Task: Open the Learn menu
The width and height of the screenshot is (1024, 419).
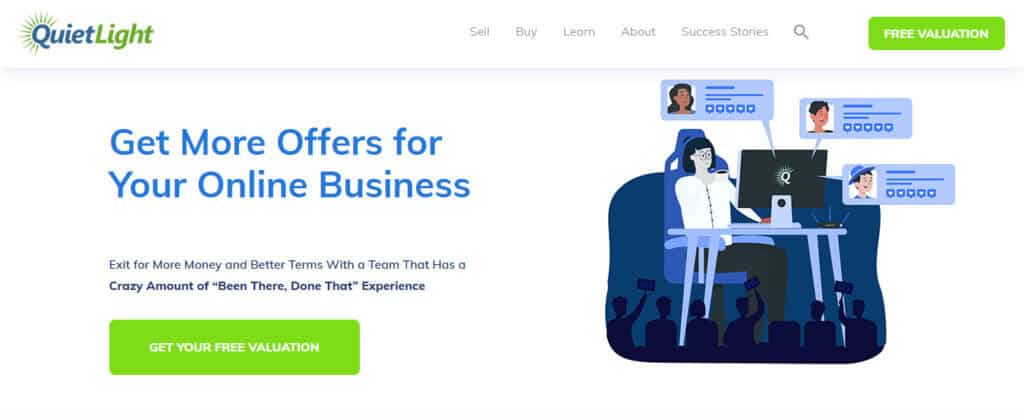Action: (x=579, y=32)
